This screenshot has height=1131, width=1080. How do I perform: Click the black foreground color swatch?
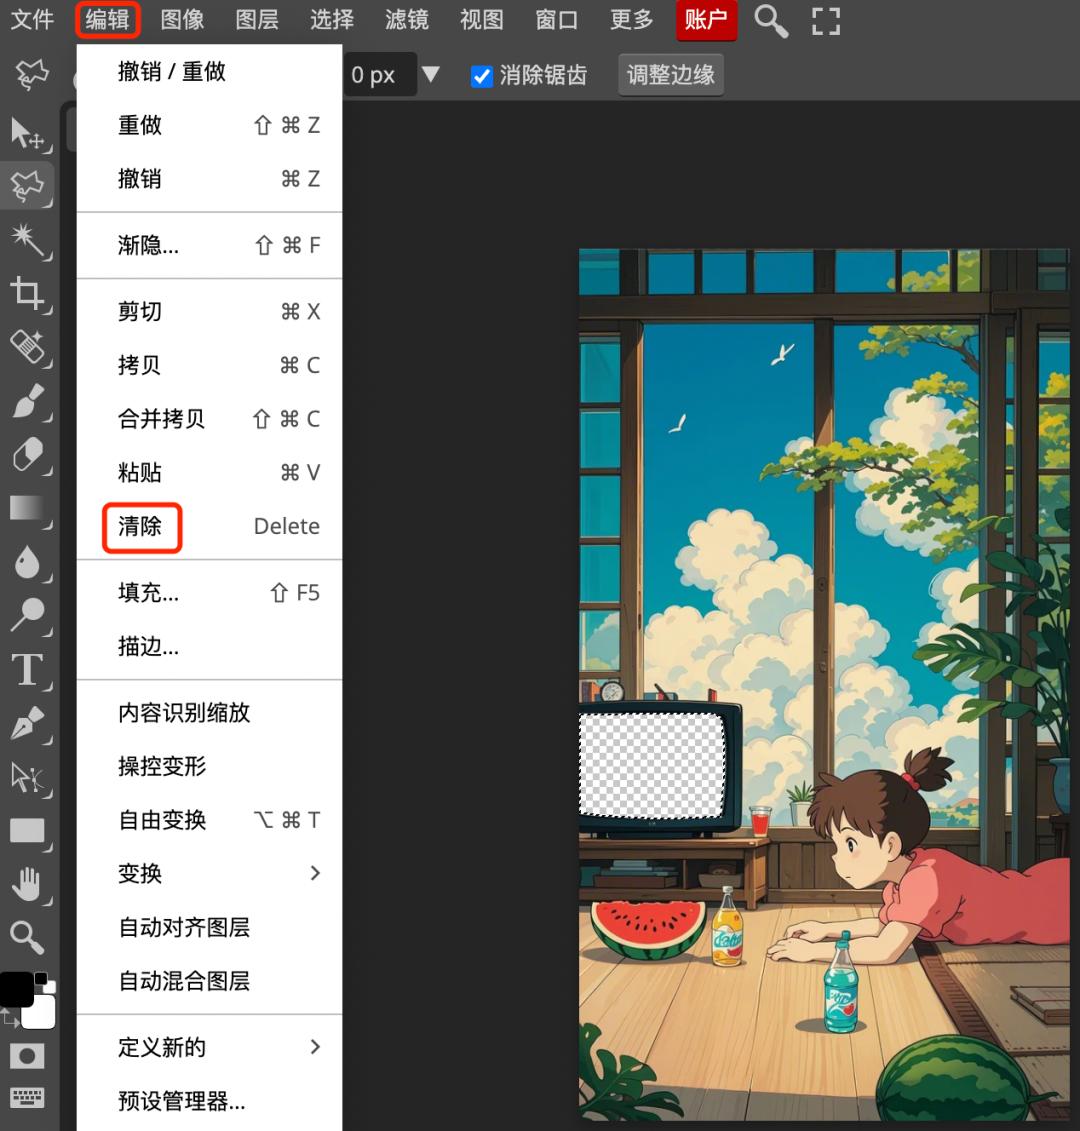point(14,990)
